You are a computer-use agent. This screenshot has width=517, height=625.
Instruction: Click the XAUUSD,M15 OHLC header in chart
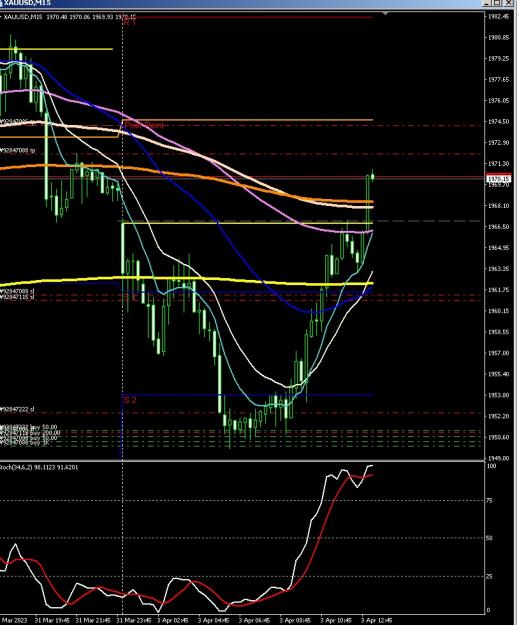(x=70, y=17)
